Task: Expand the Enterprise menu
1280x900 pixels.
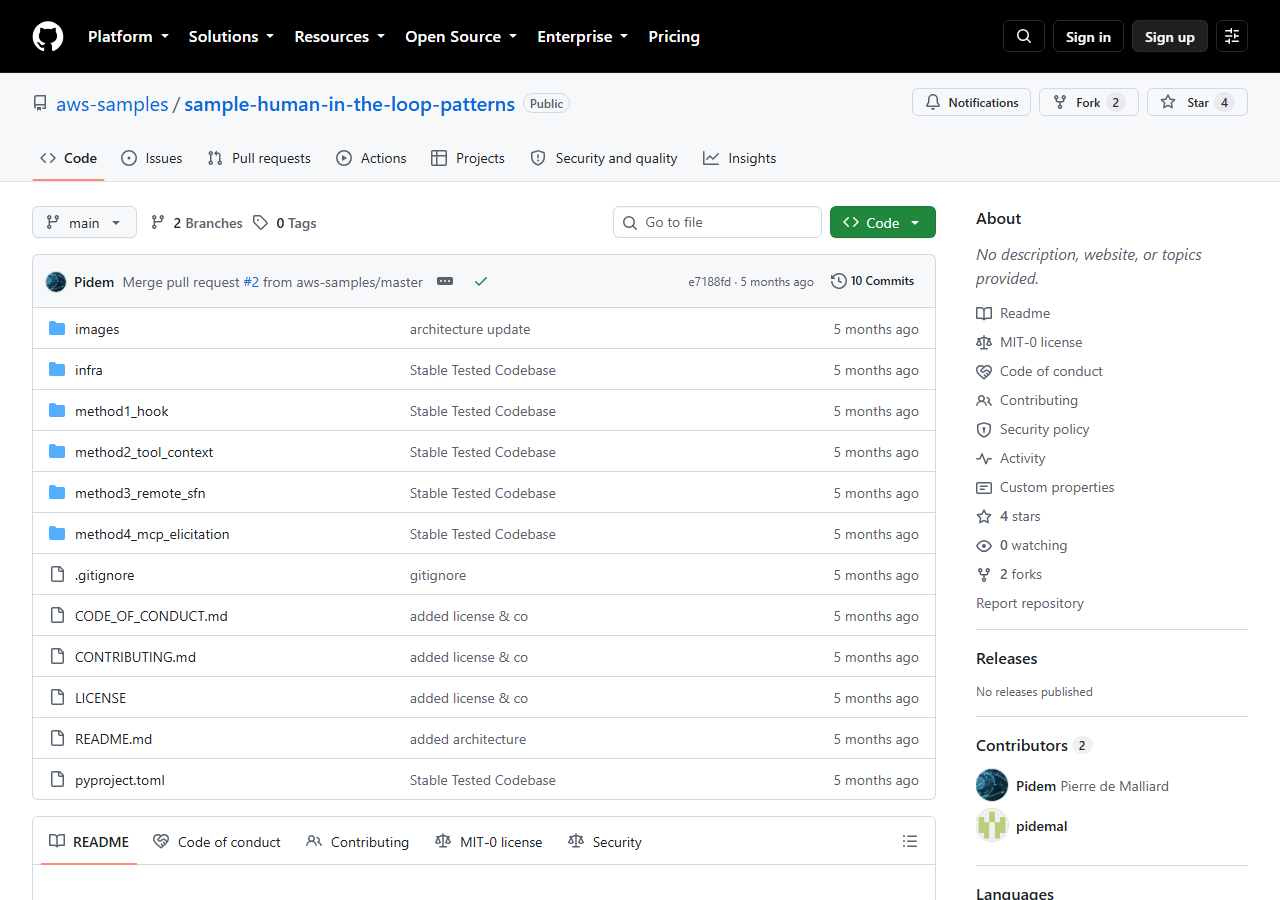Action: click(582, 36)
